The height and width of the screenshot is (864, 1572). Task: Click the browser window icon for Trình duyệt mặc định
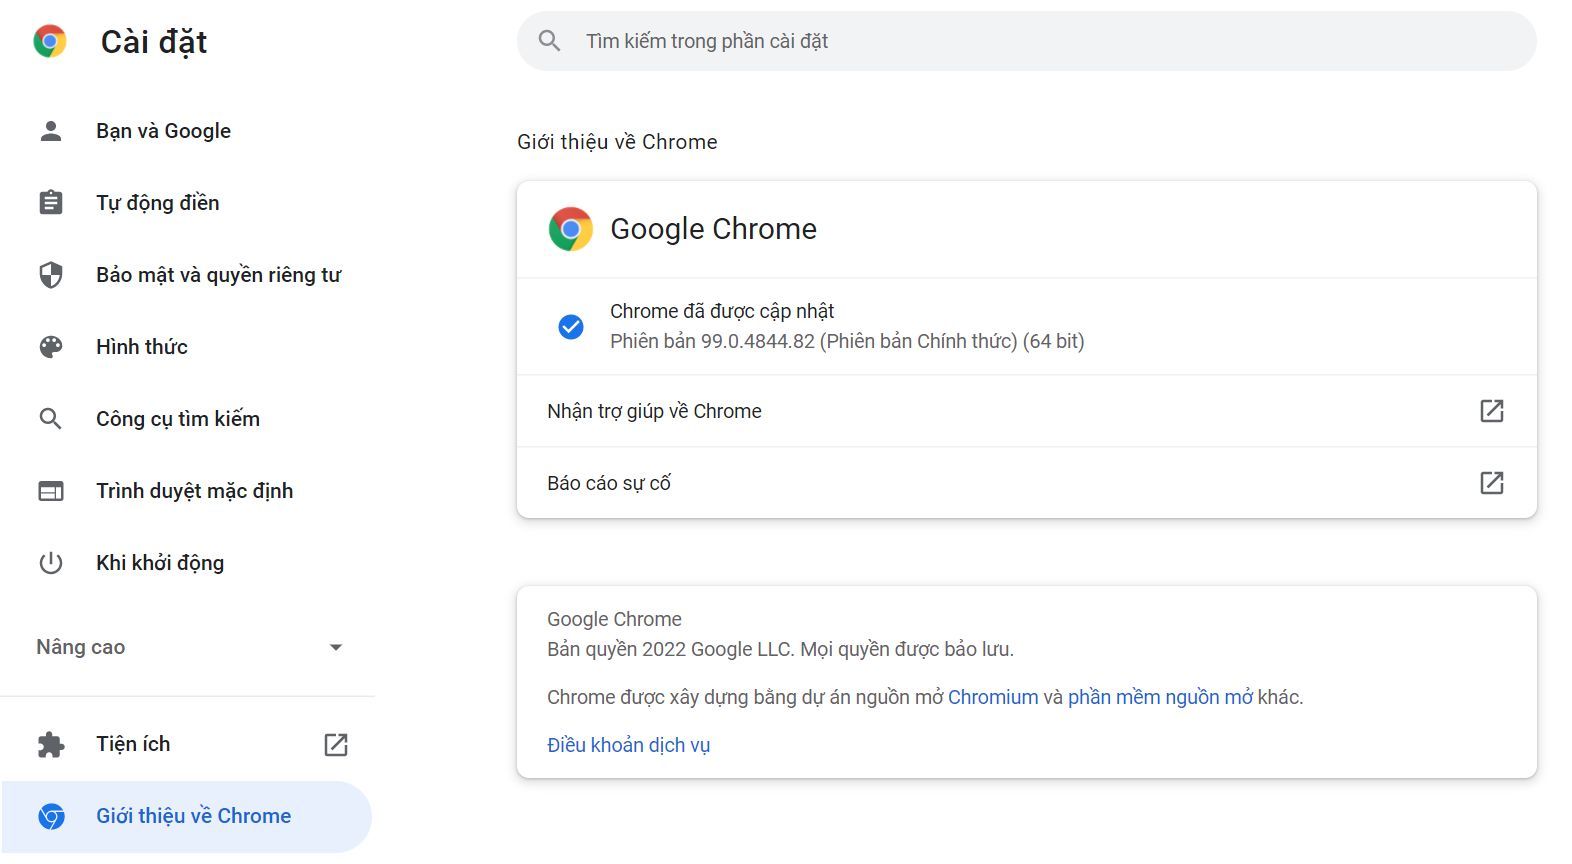(50, 491)
